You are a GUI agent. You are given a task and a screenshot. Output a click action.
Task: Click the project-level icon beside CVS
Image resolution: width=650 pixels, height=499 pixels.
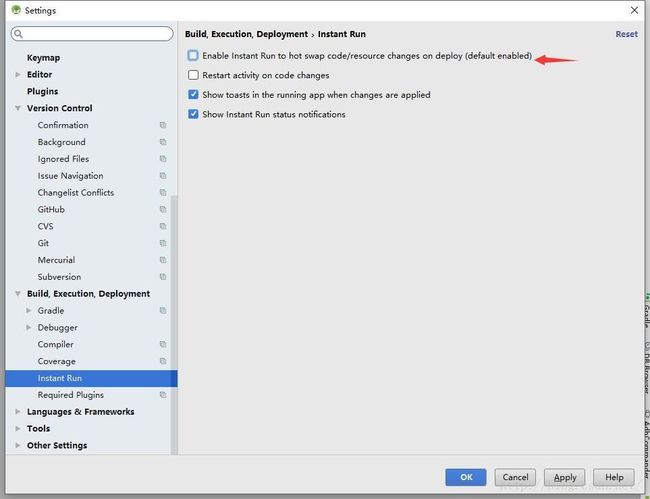[163, 226]
